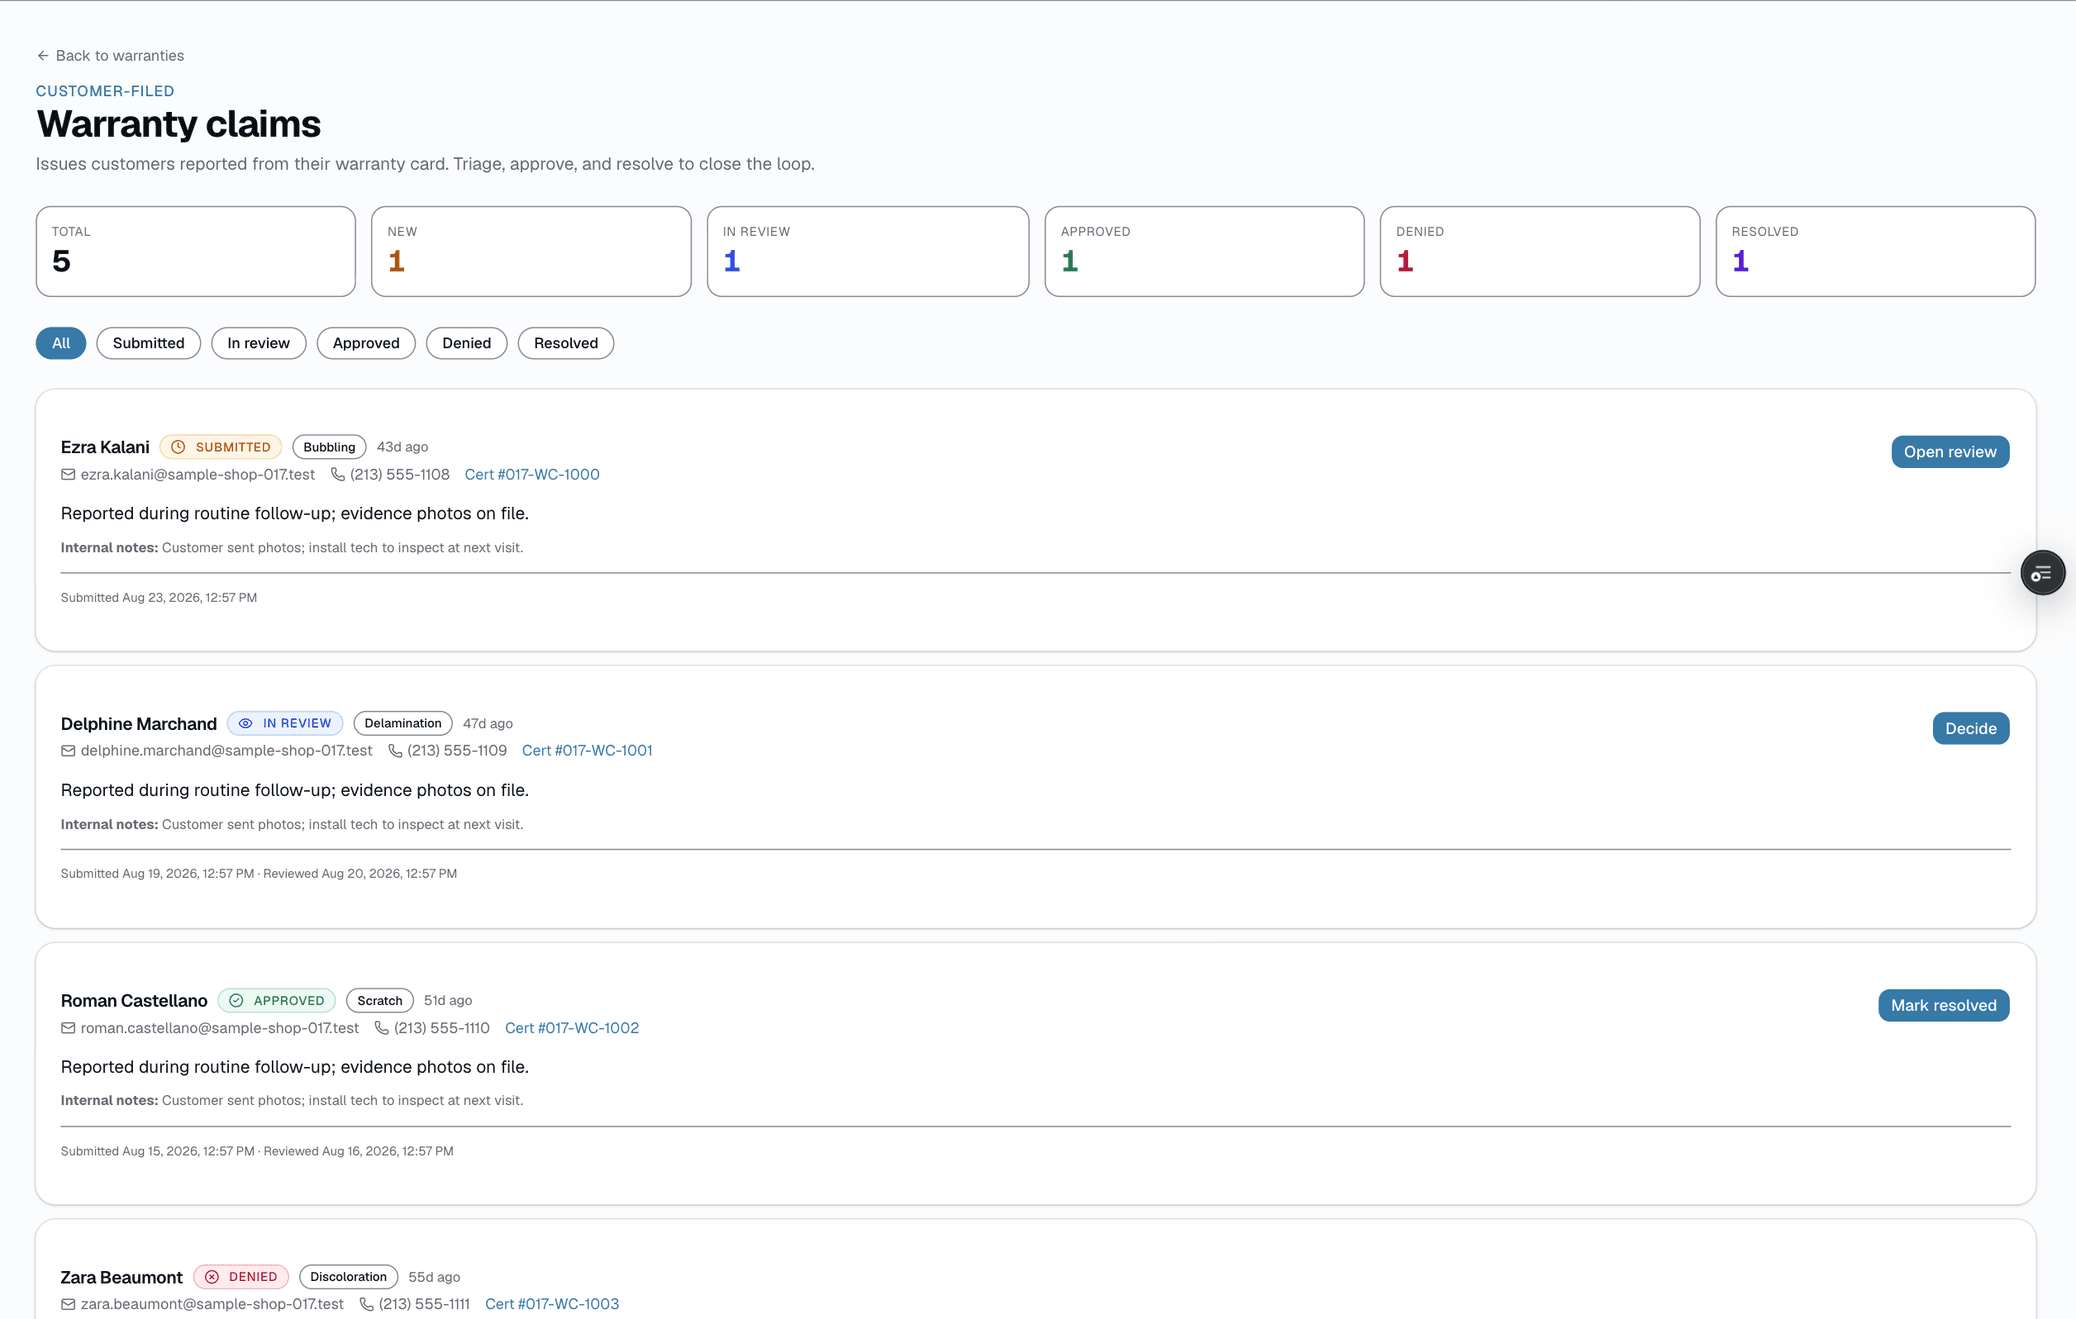Image resolution: width=2076 pixels, height=1319 pixels.
Task: Click the IN REVIEW stat card
Action: point(868,252)
